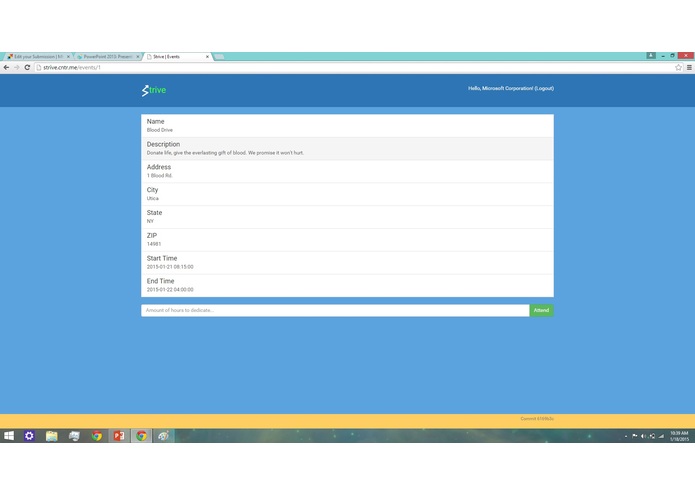Click the "Utica" city value
Viewport: 695px width, 494px height.
coord(152,198)
